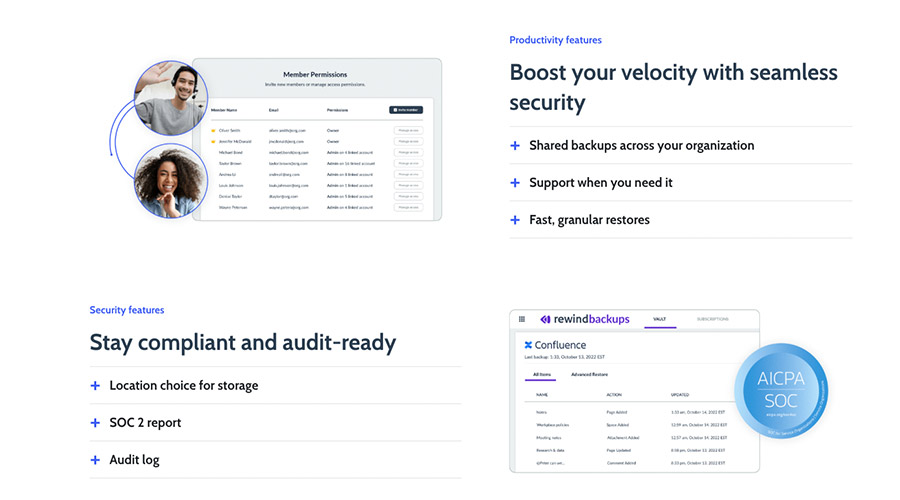Click the Confluence icon
Image resolution: width=900 pixels, height=500 pixels.
[x=529, y=345]
